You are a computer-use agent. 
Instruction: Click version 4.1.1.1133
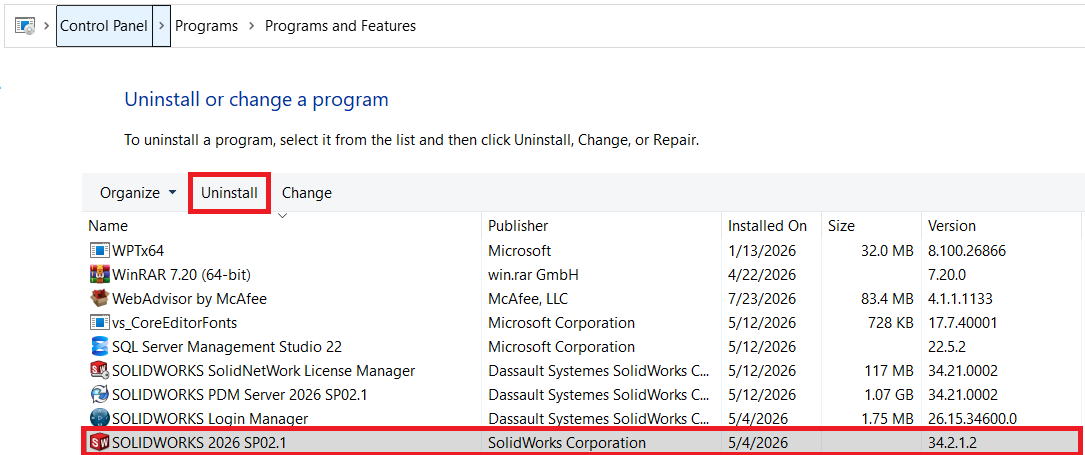[960, 299]
